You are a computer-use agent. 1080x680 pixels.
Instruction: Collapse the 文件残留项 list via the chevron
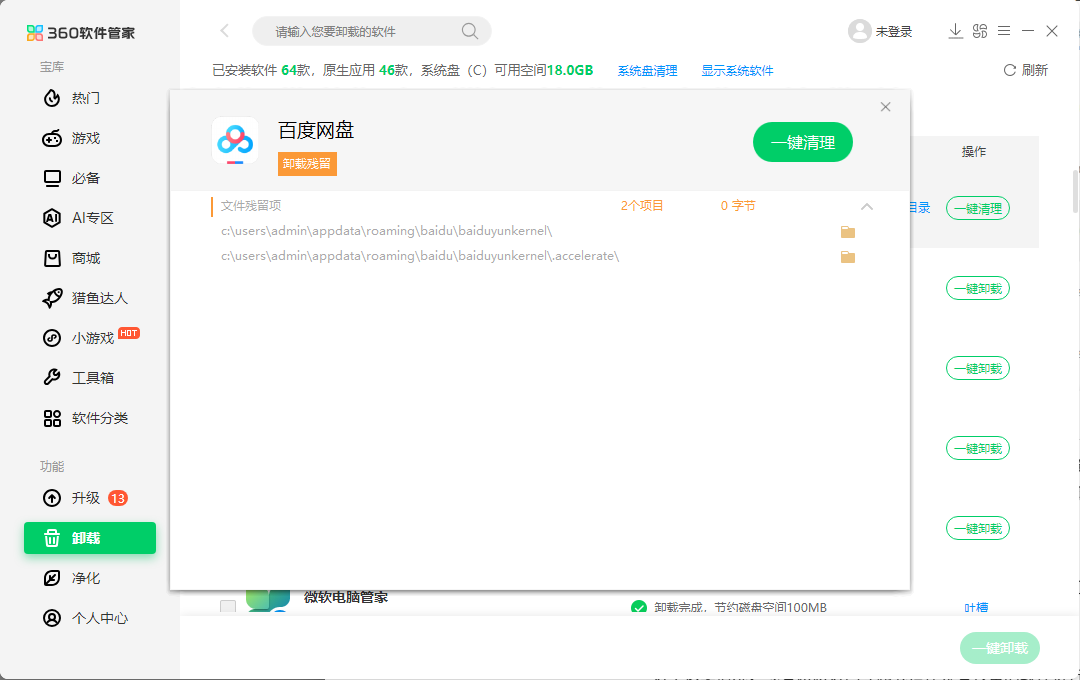click(x=867, y=207)
